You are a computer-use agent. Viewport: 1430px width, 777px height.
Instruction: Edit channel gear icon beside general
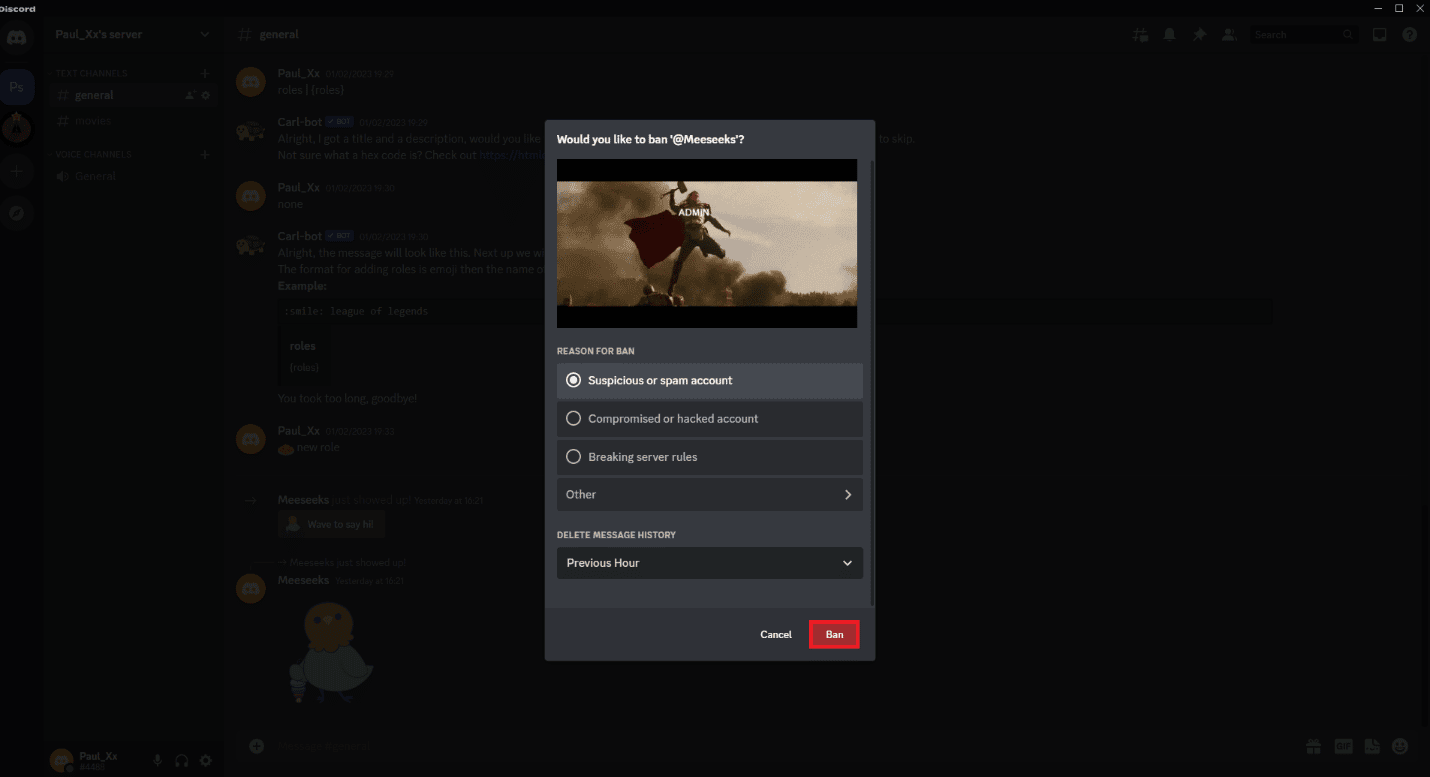click(206, 96)
